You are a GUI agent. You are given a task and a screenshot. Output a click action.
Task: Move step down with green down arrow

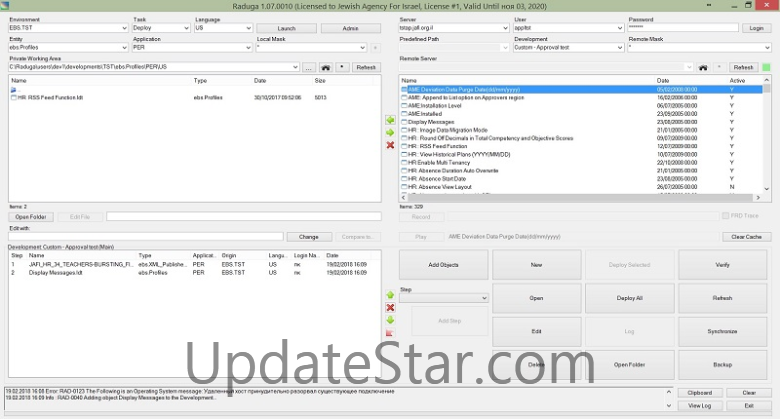coord(390,320)
